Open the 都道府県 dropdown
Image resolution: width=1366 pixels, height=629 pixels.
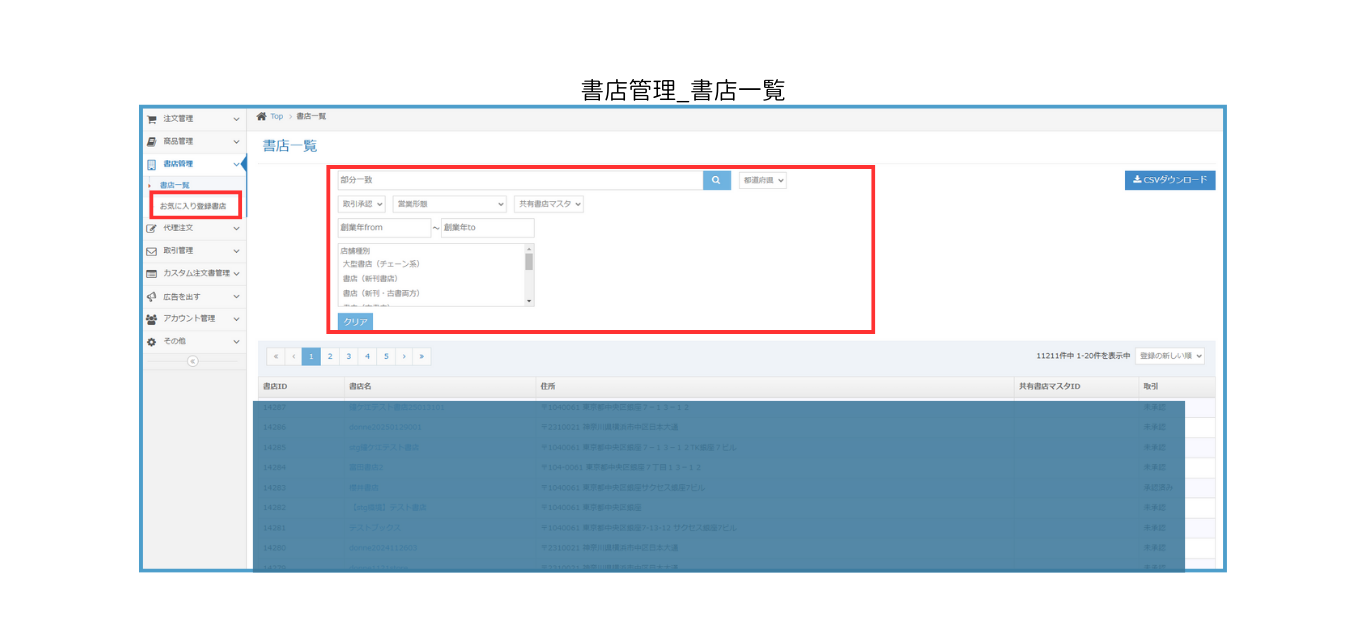[761, 180]
